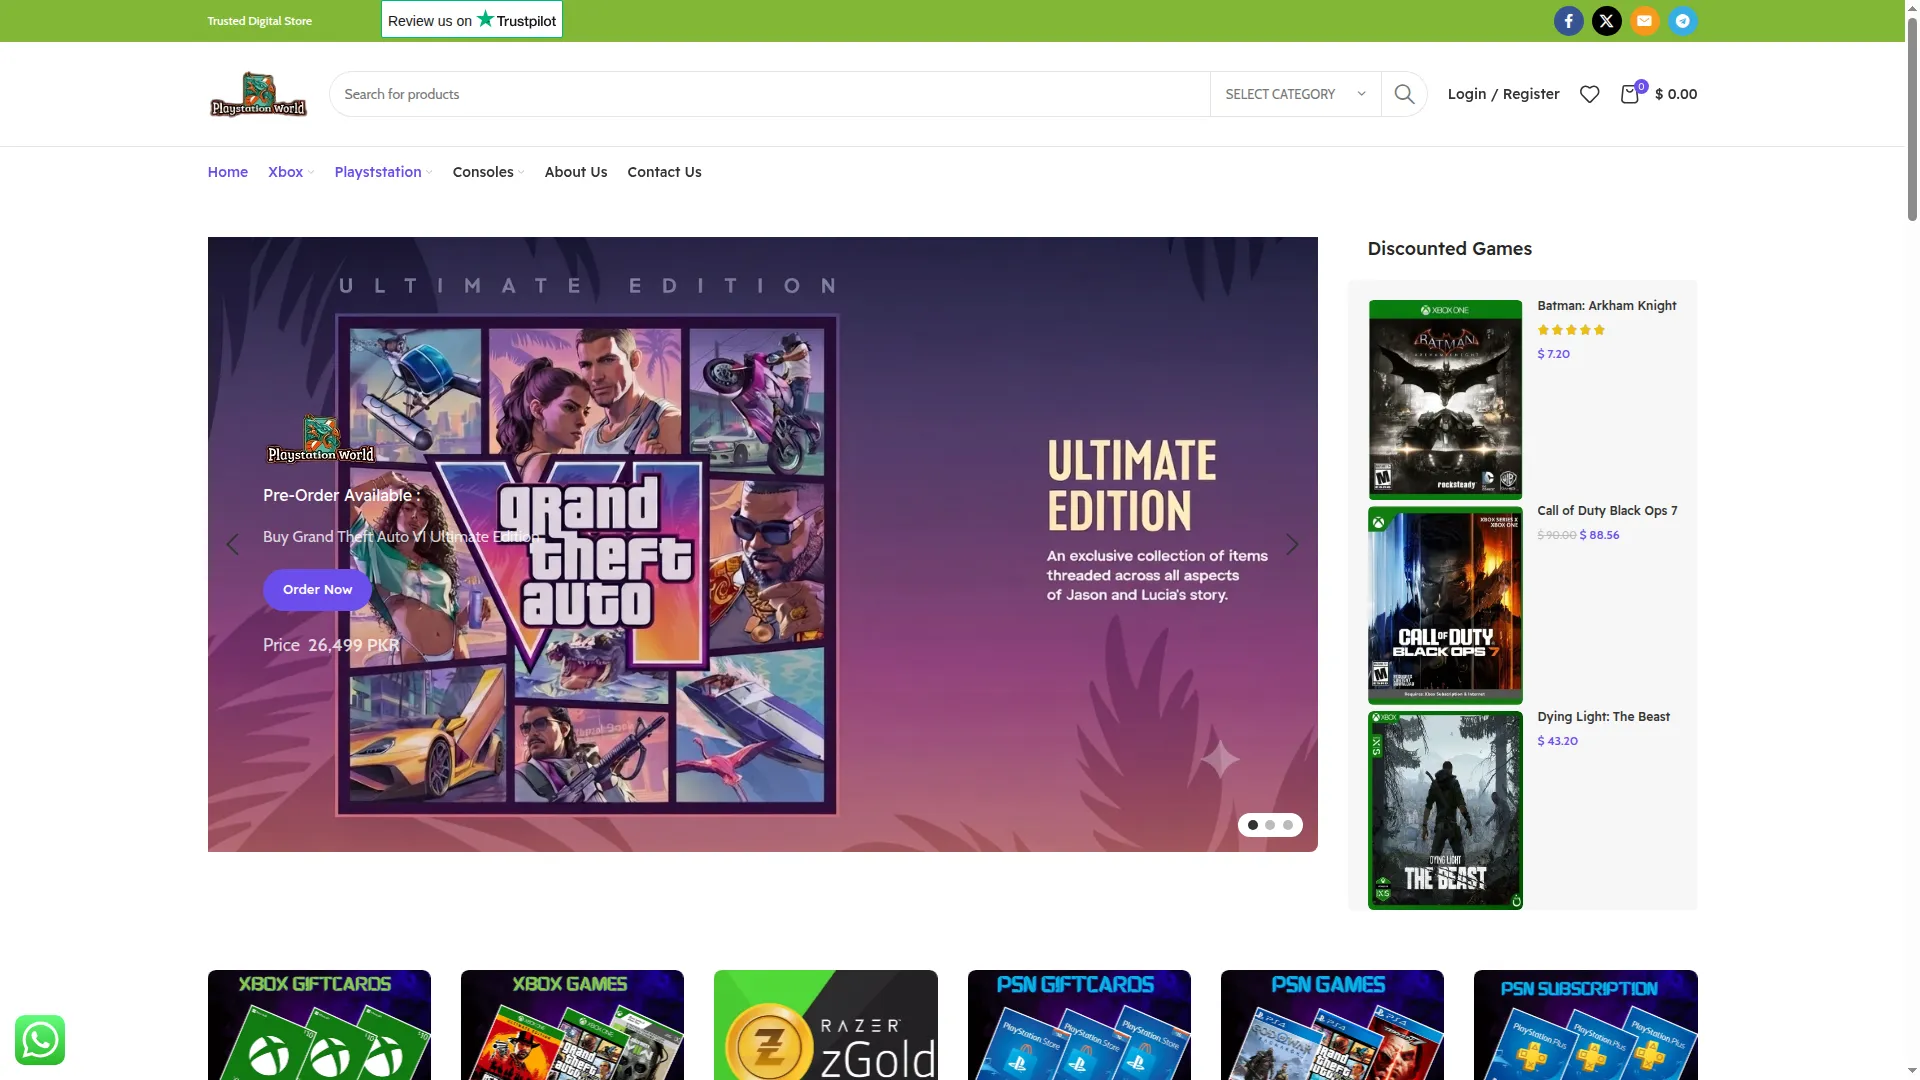Click the Dying Light price $ 43.20

pos(1557,741)
